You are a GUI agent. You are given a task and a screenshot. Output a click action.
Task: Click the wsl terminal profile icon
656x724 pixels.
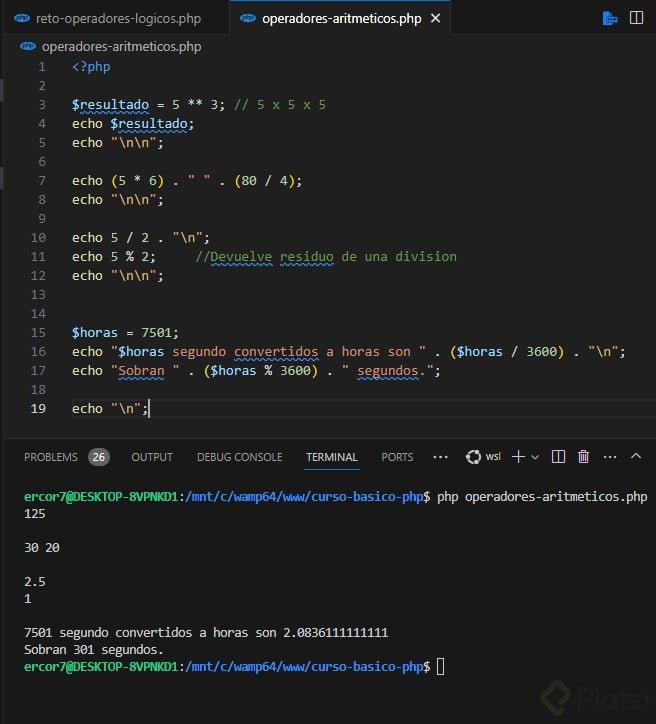(x=473, y=457)
